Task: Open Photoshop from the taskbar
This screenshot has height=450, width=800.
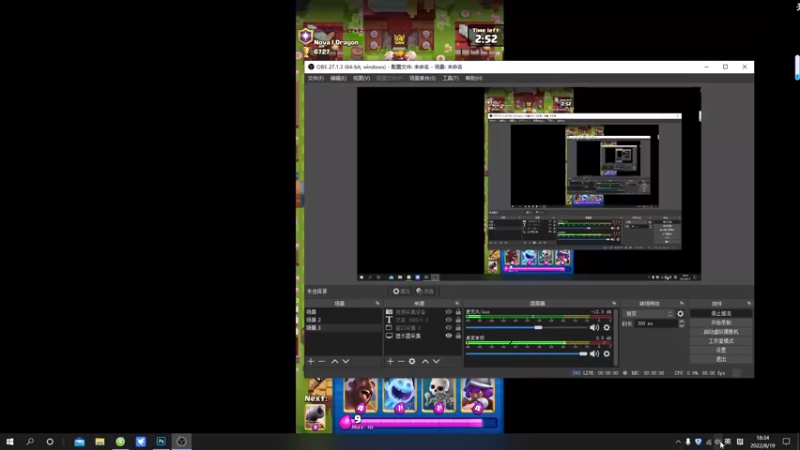Action: pos(161,442)
